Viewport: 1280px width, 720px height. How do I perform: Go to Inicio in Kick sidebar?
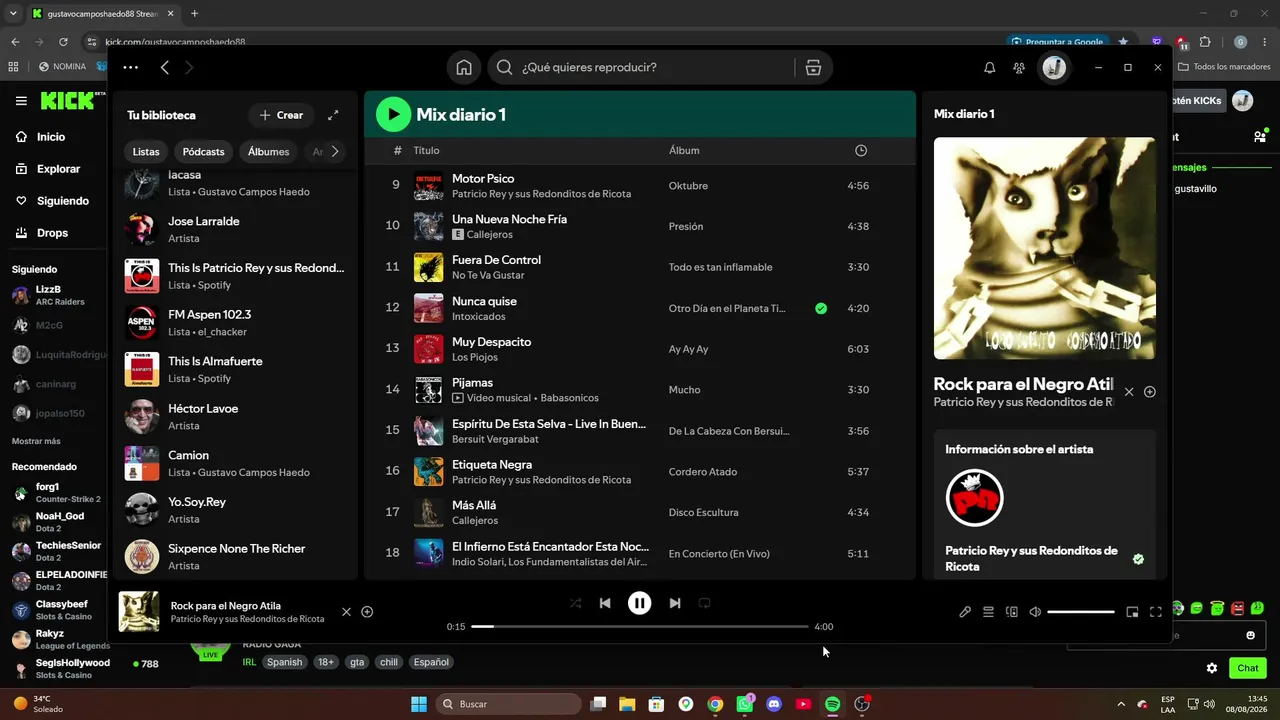[51, 137]
